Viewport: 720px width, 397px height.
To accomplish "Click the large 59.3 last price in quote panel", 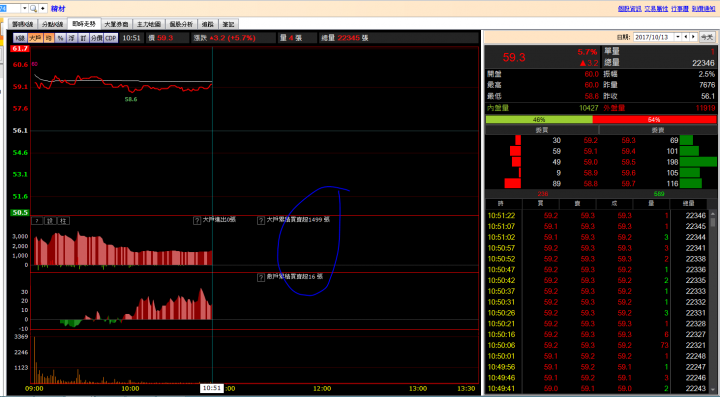I will 514,57.
